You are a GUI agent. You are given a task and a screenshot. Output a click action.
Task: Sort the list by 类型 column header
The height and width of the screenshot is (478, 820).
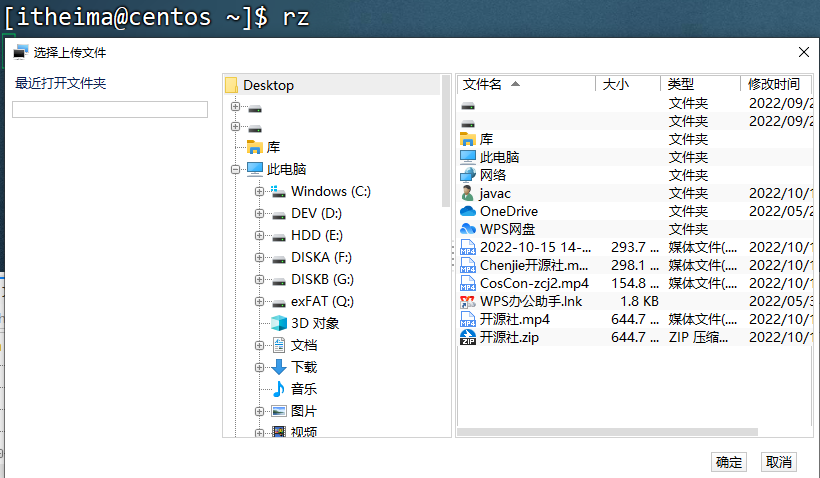(701, 84)
